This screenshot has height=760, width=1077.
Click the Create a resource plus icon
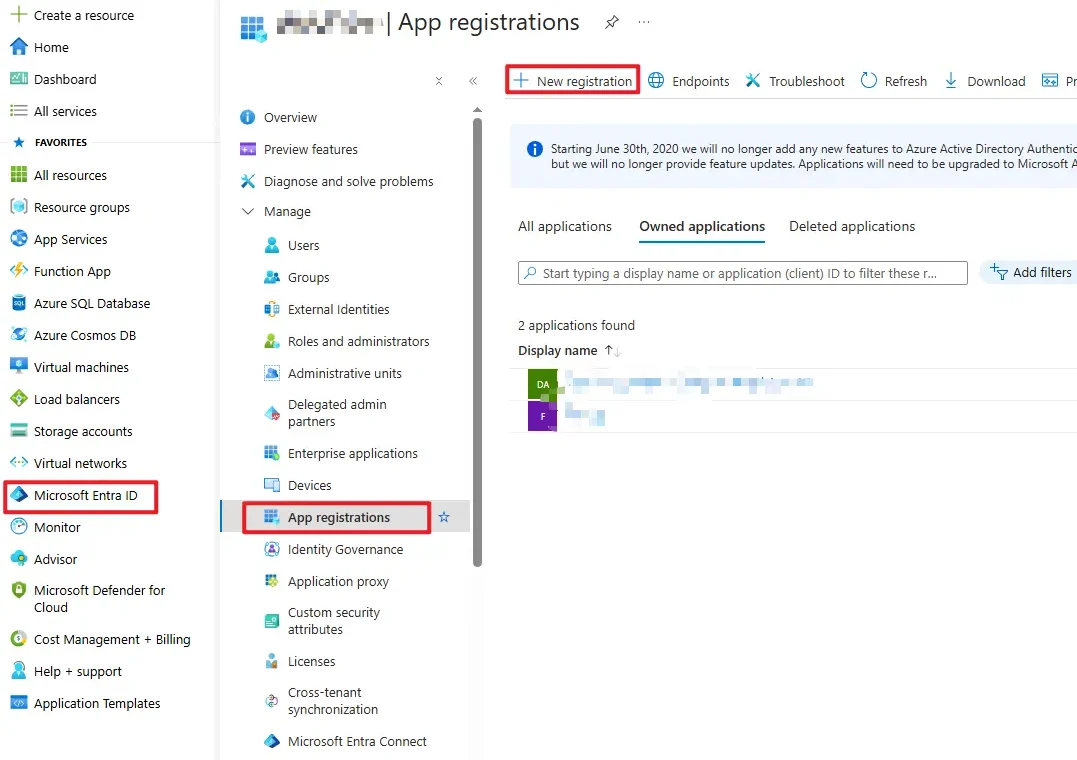(19, 14)
